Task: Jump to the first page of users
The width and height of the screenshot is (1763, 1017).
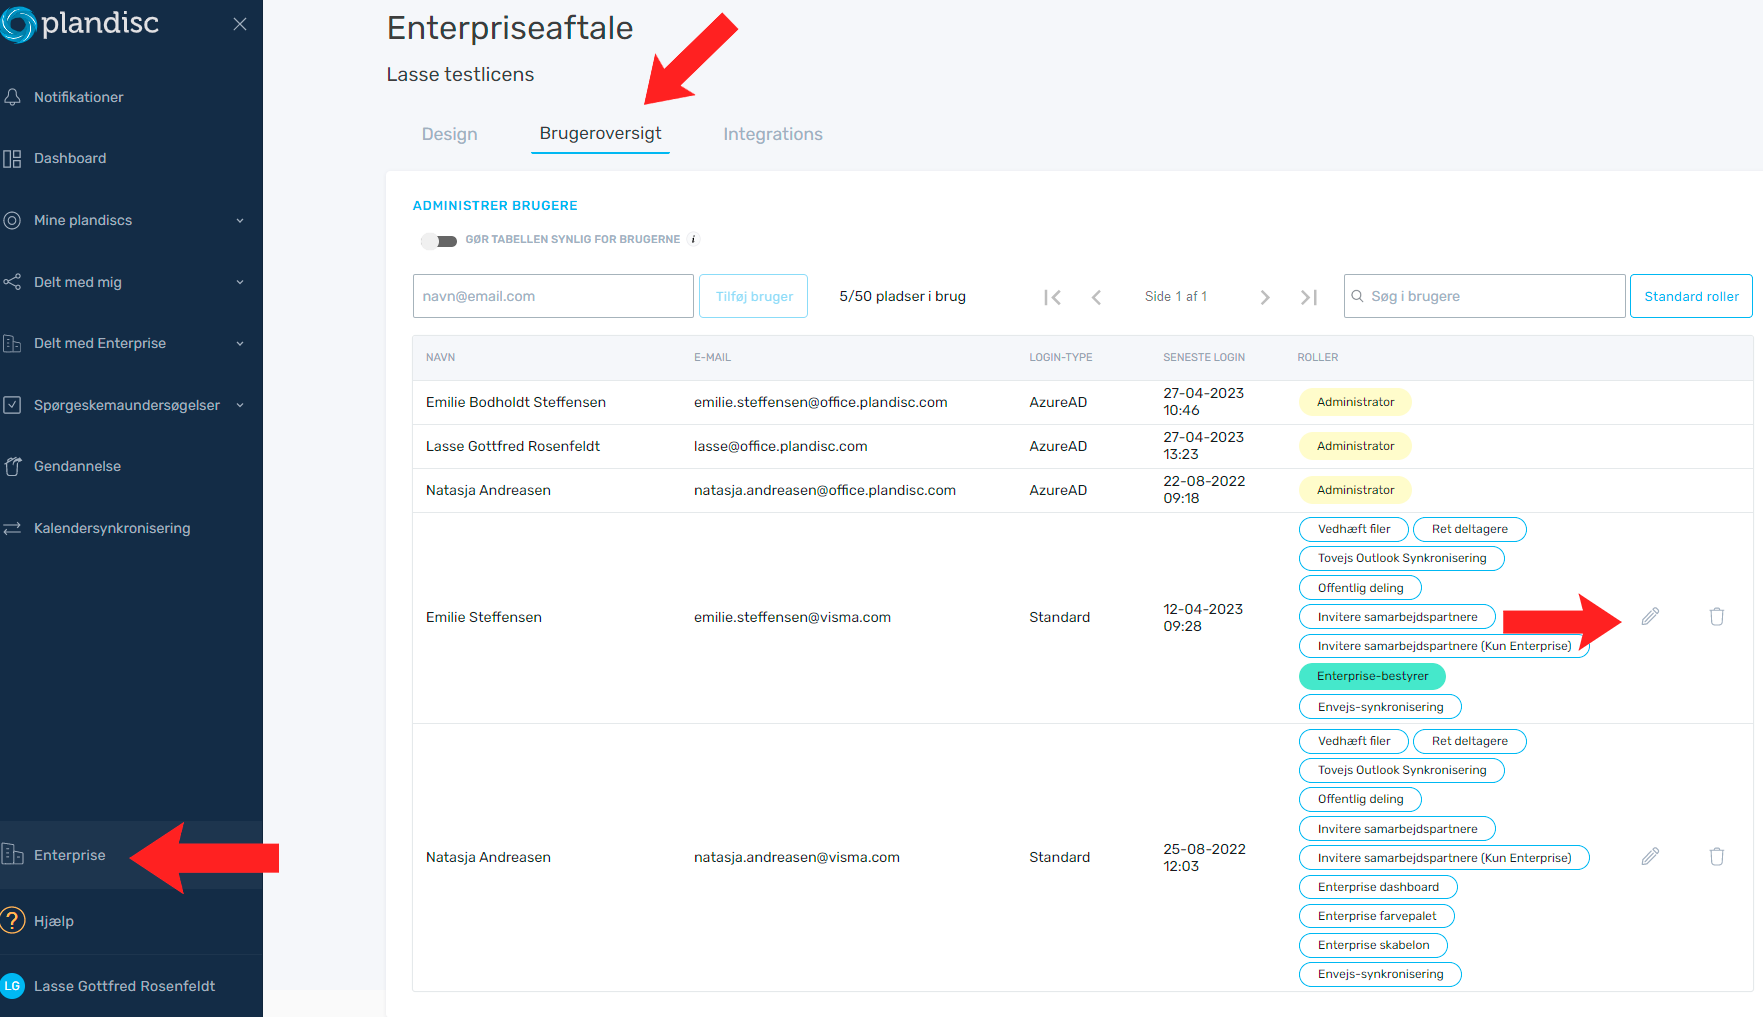Action: click(x=1052, y=297)
